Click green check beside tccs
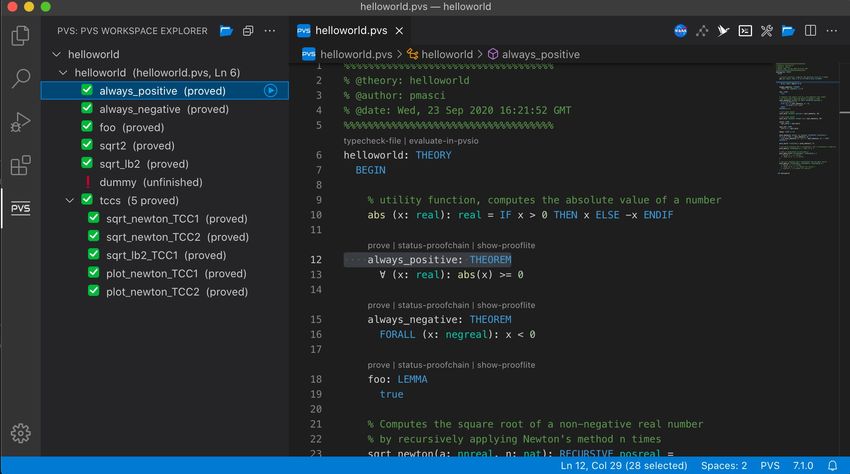The height and width of the screenshot is (474, 850). (x=87, y=200)
